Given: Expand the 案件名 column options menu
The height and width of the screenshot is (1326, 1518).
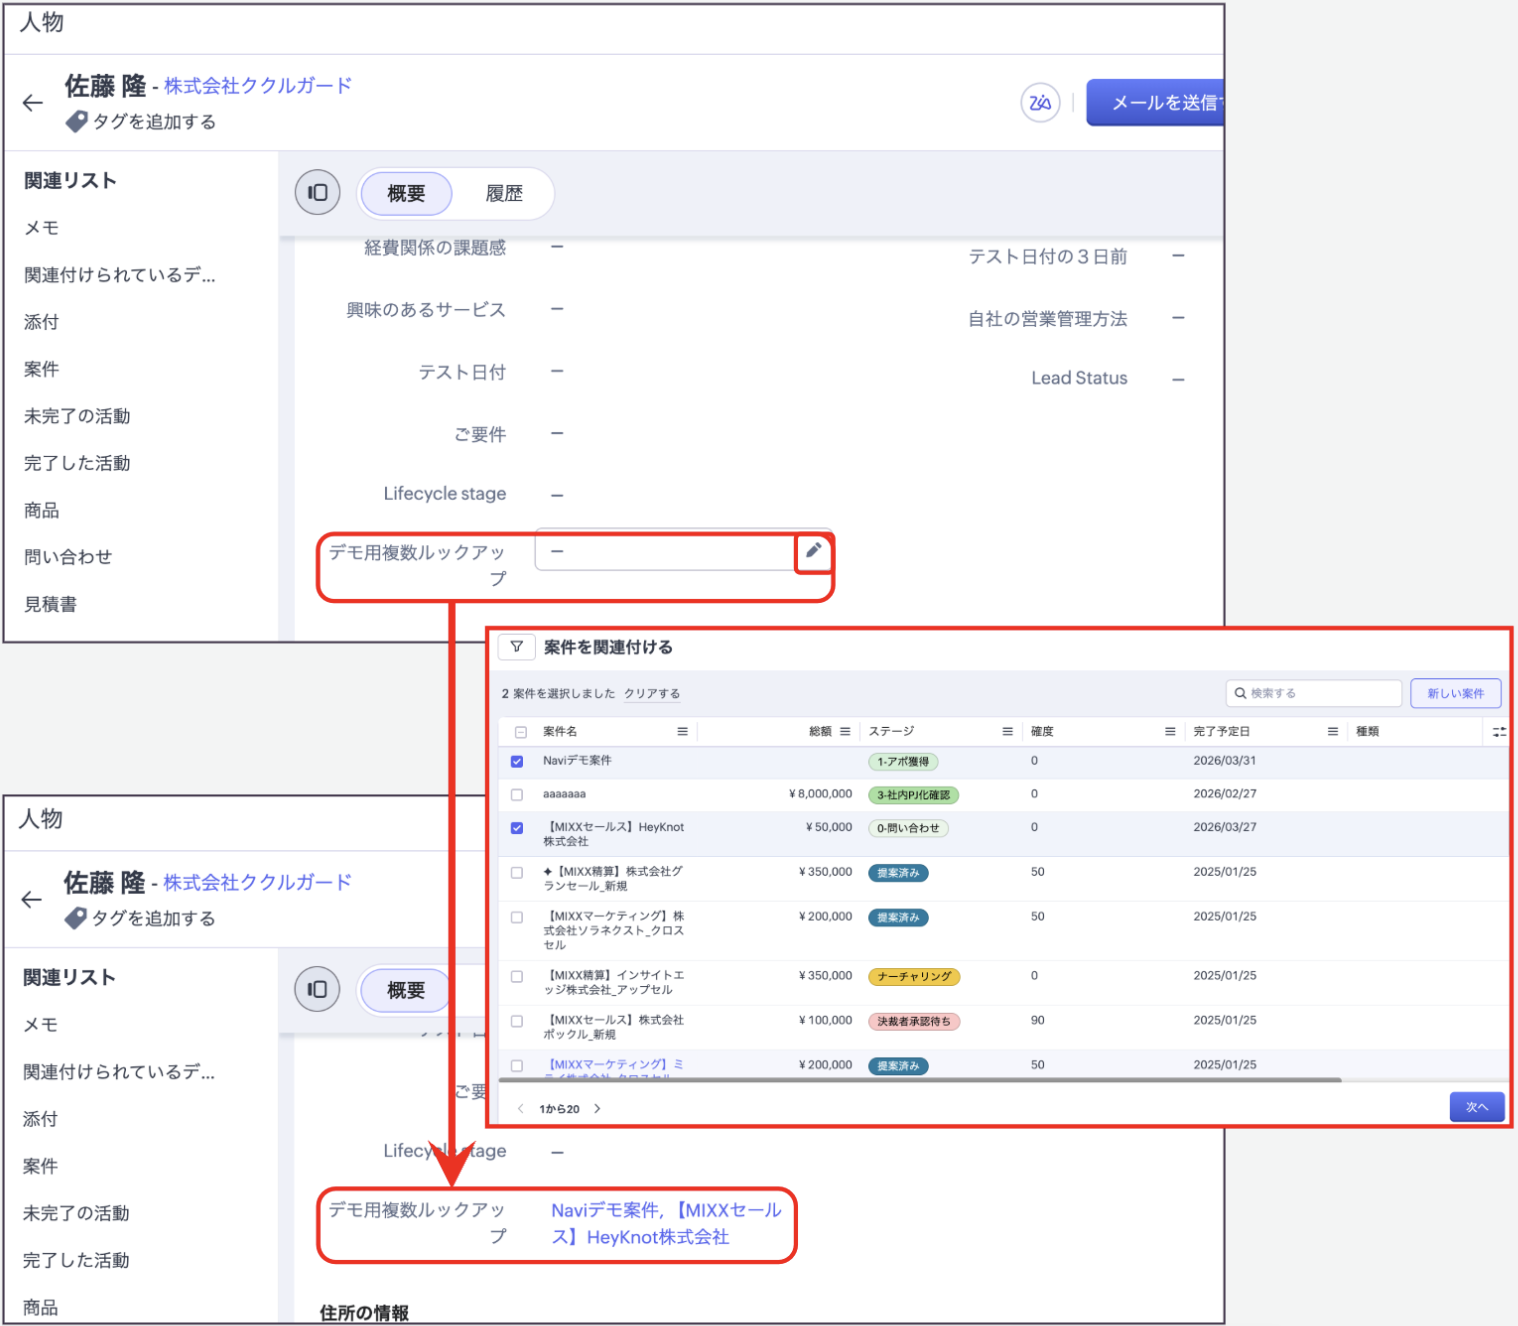Looking at the screenshot, I should pyautogui.click(x=682, y=732).
